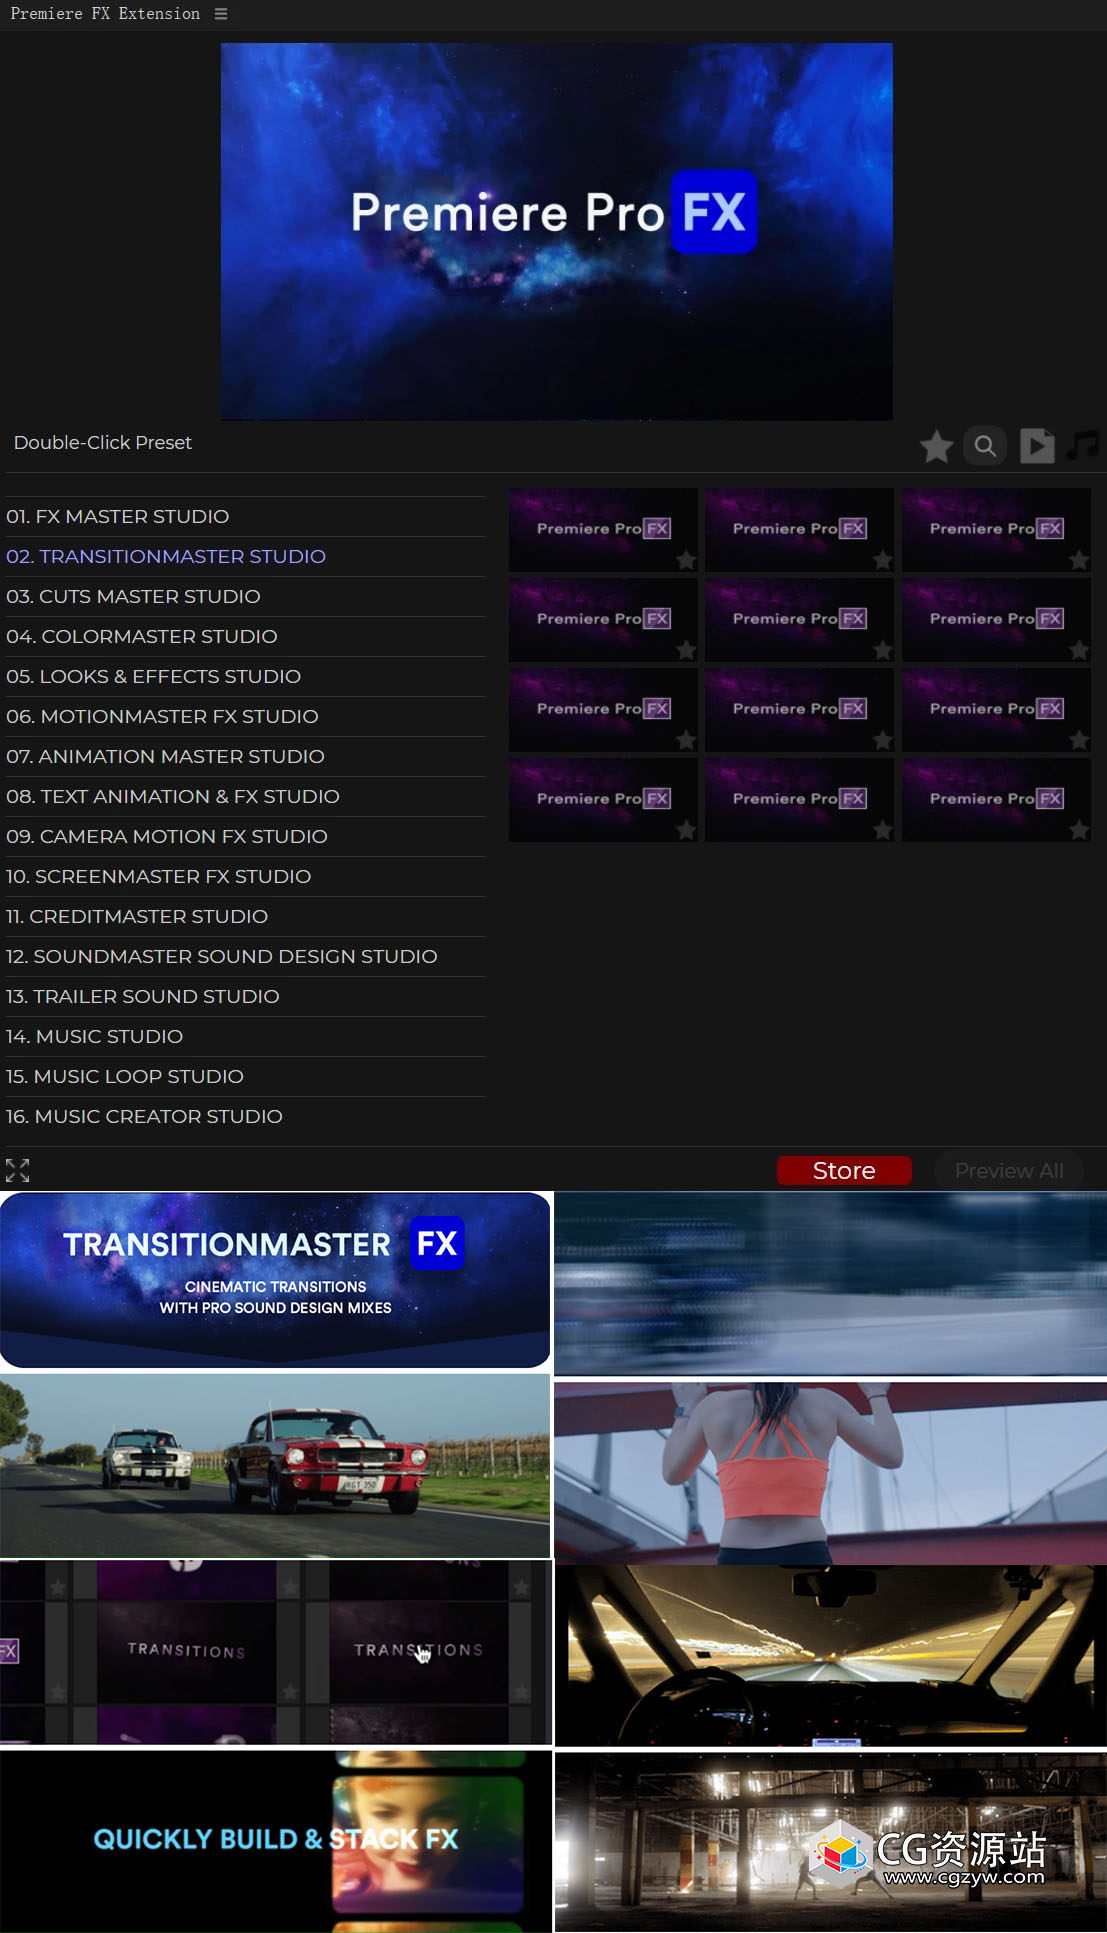Show favorites with the star icon
Image resolution: width=1107 pixels, height=1933 pixels.
click(x=937, y=446)
